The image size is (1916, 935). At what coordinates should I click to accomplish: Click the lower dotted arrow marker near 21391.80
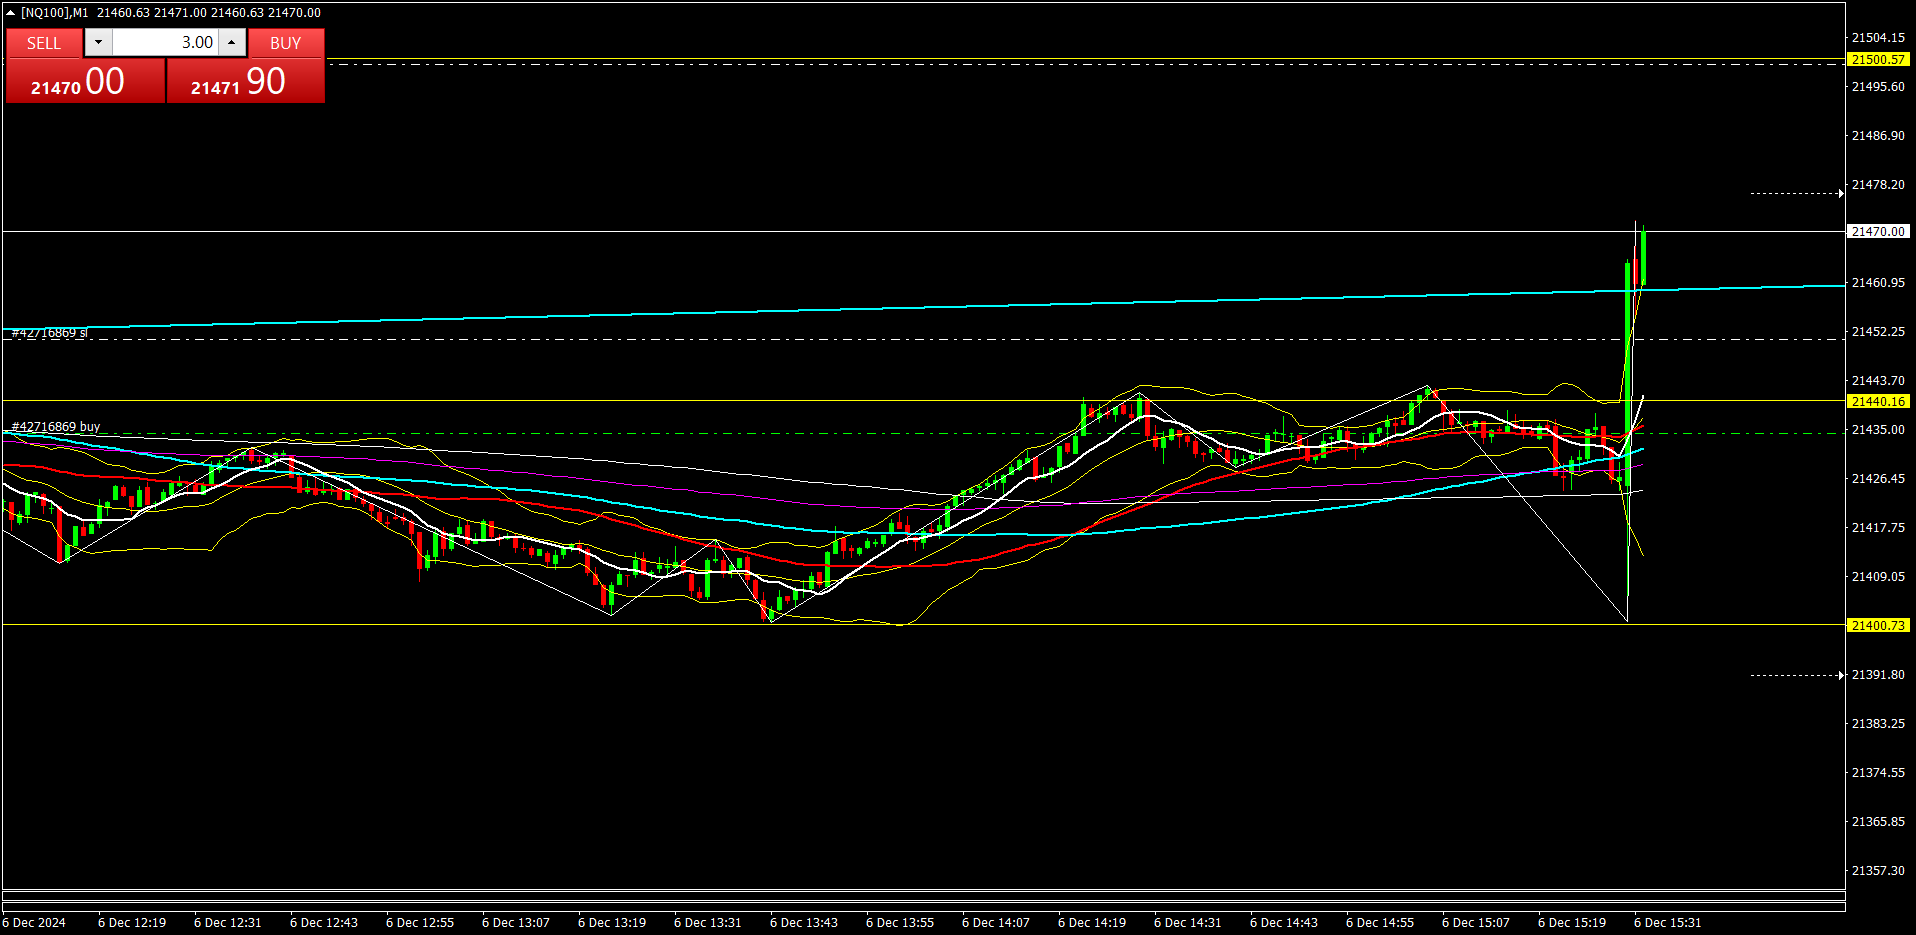[1796, 675]
